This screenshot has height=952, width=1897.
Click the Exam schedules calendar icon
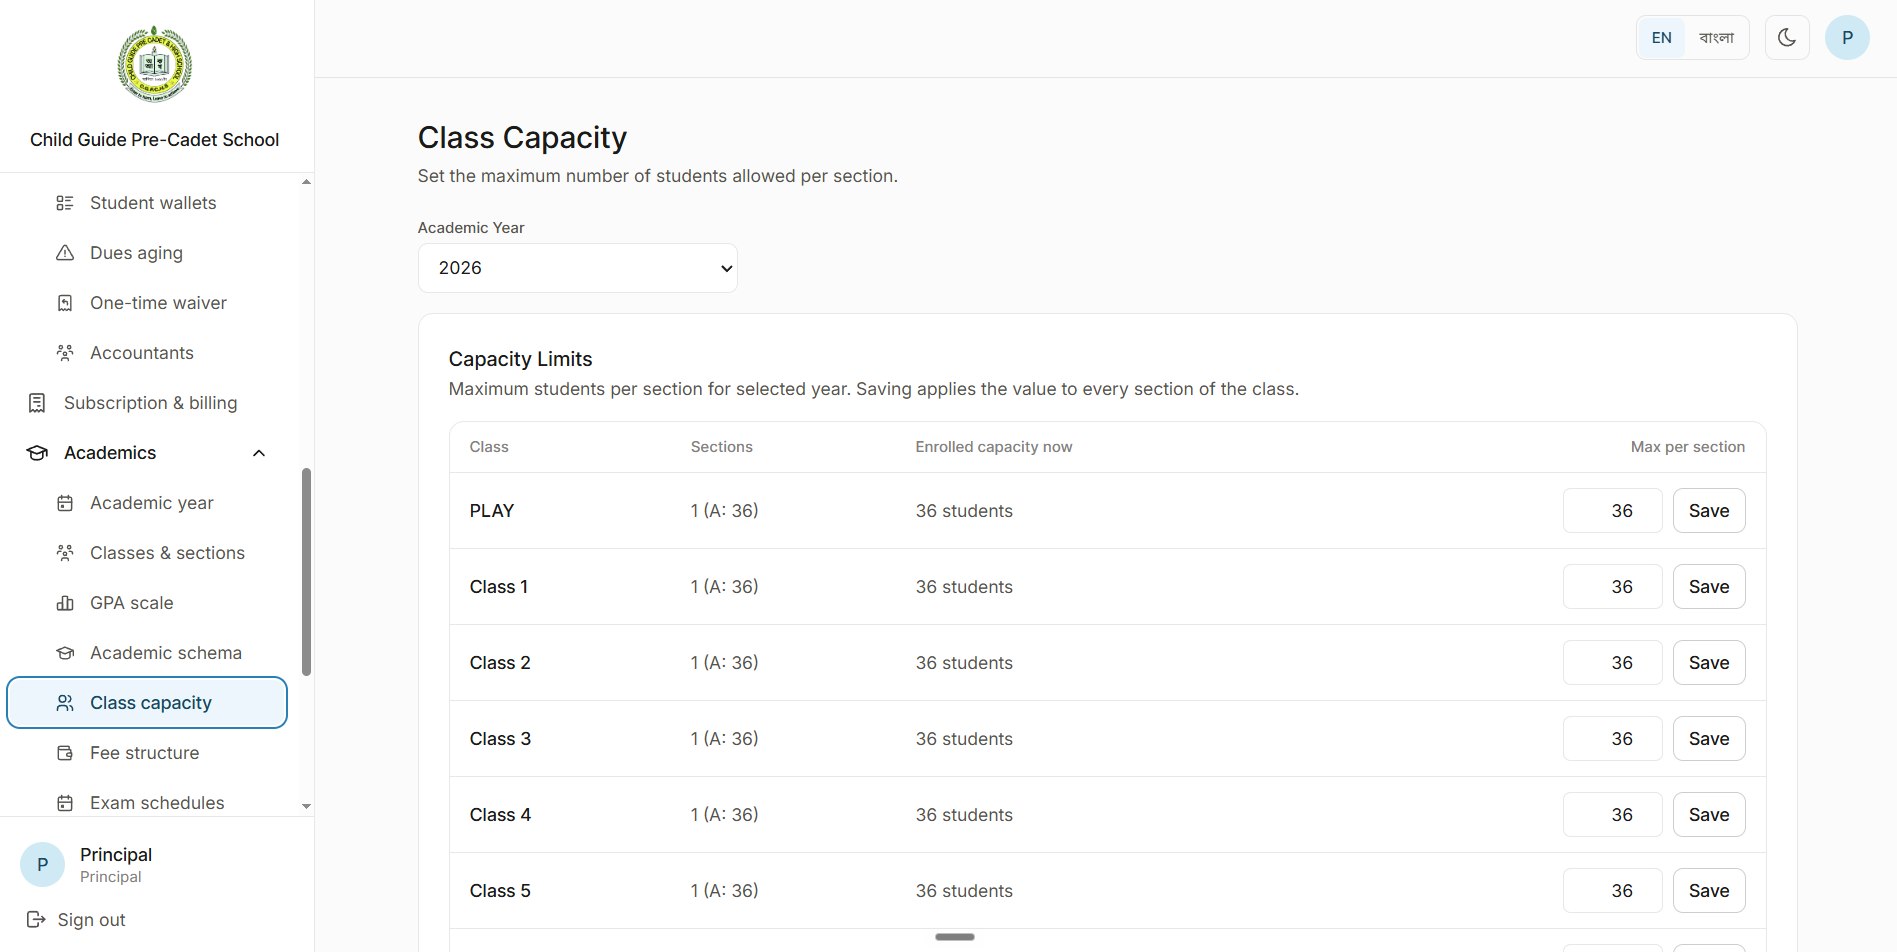pos(65,803)
